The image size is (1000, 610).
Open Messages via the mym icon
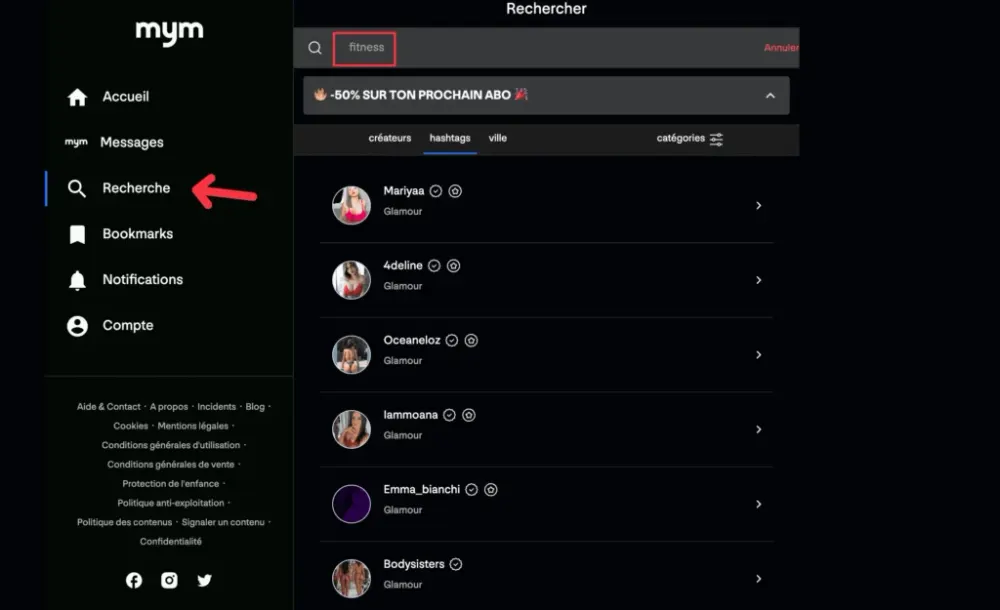[x=76, y=142]
